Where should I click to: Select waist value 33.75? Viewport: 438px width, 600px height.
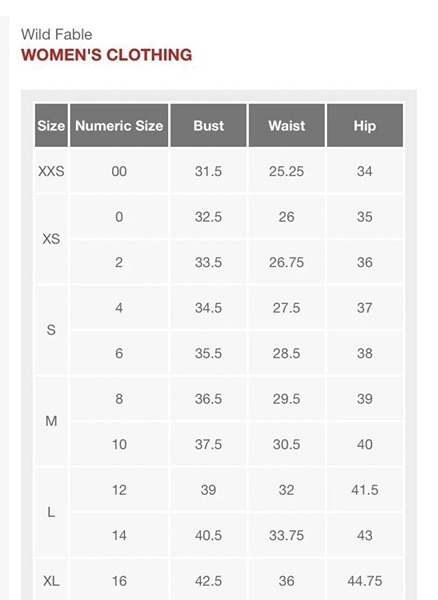click(x=287, y=535)
